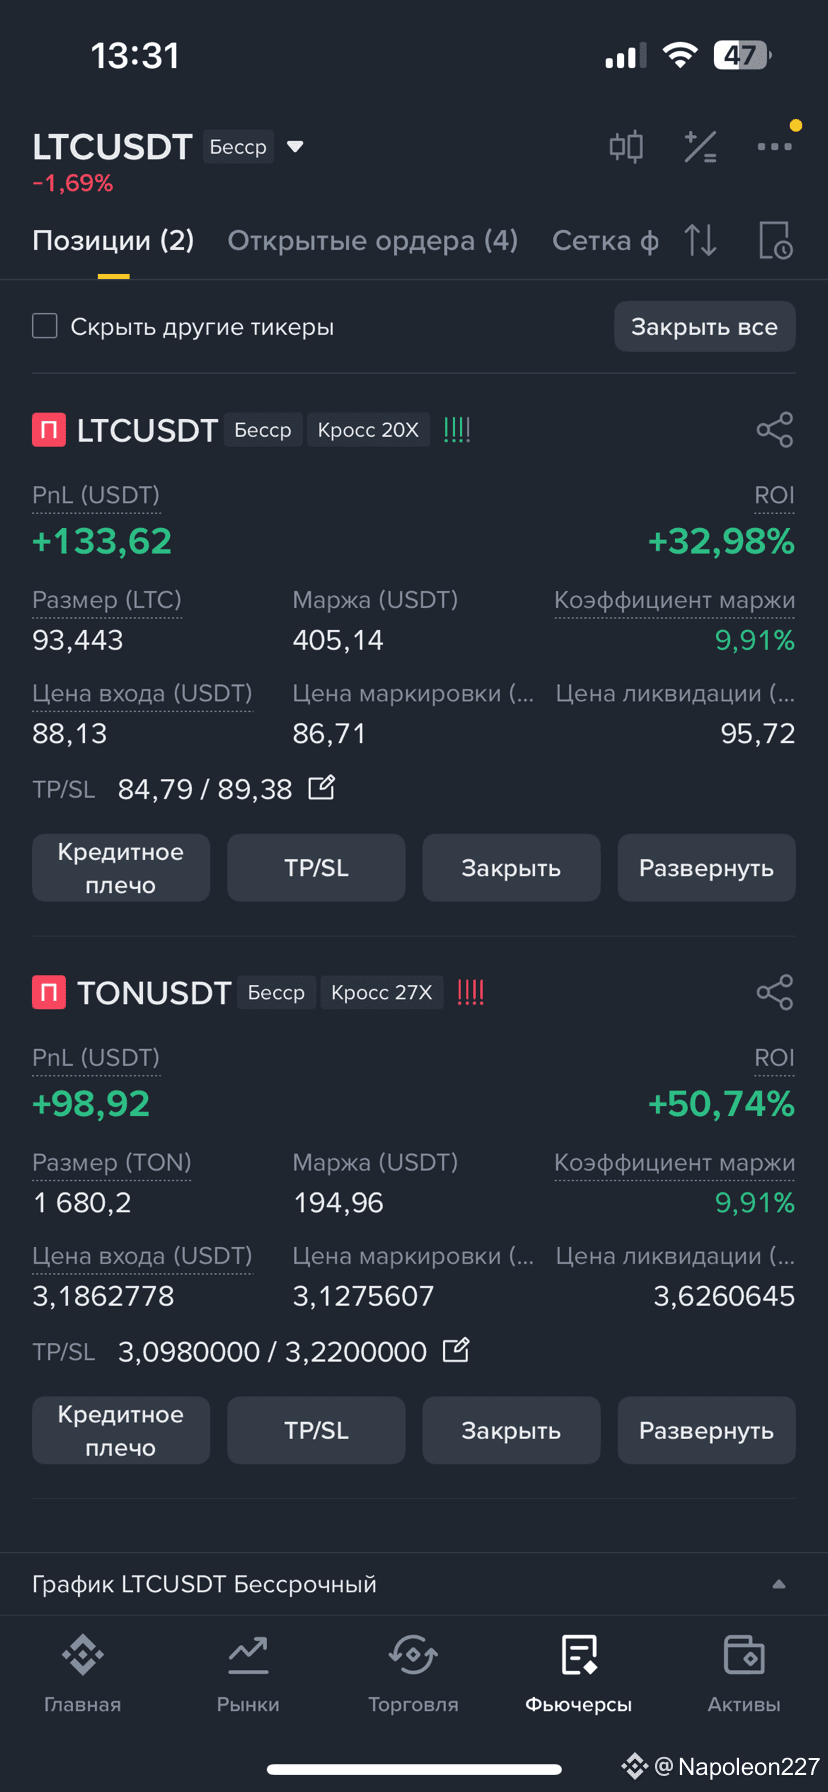Edit TP/SL values for TONUSDT position
This screenshot has width=828, height=1792.
click(x=456, y=1350)
